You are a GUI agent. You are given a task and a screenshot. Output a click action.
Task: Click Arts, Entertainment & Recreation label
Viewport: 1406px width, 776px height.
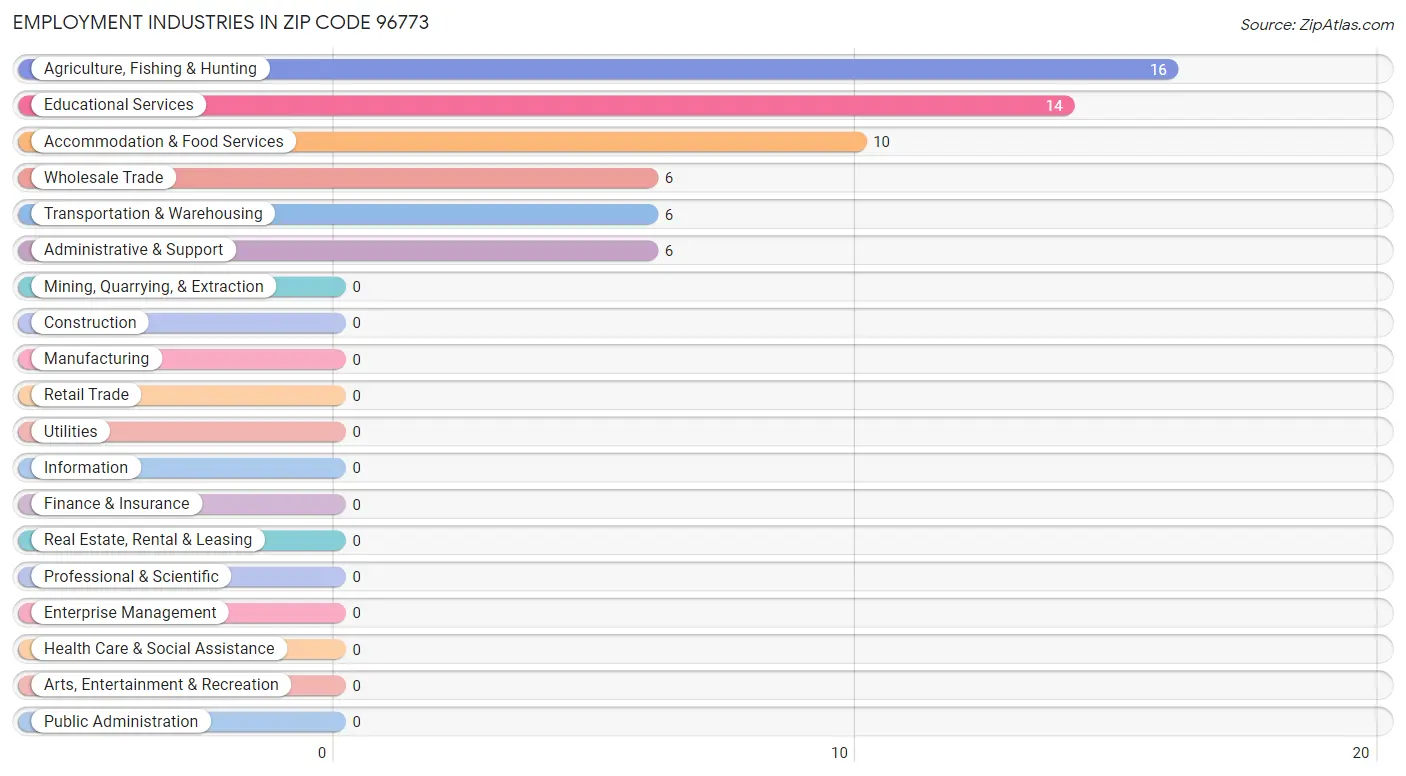(x=161, y=685)
